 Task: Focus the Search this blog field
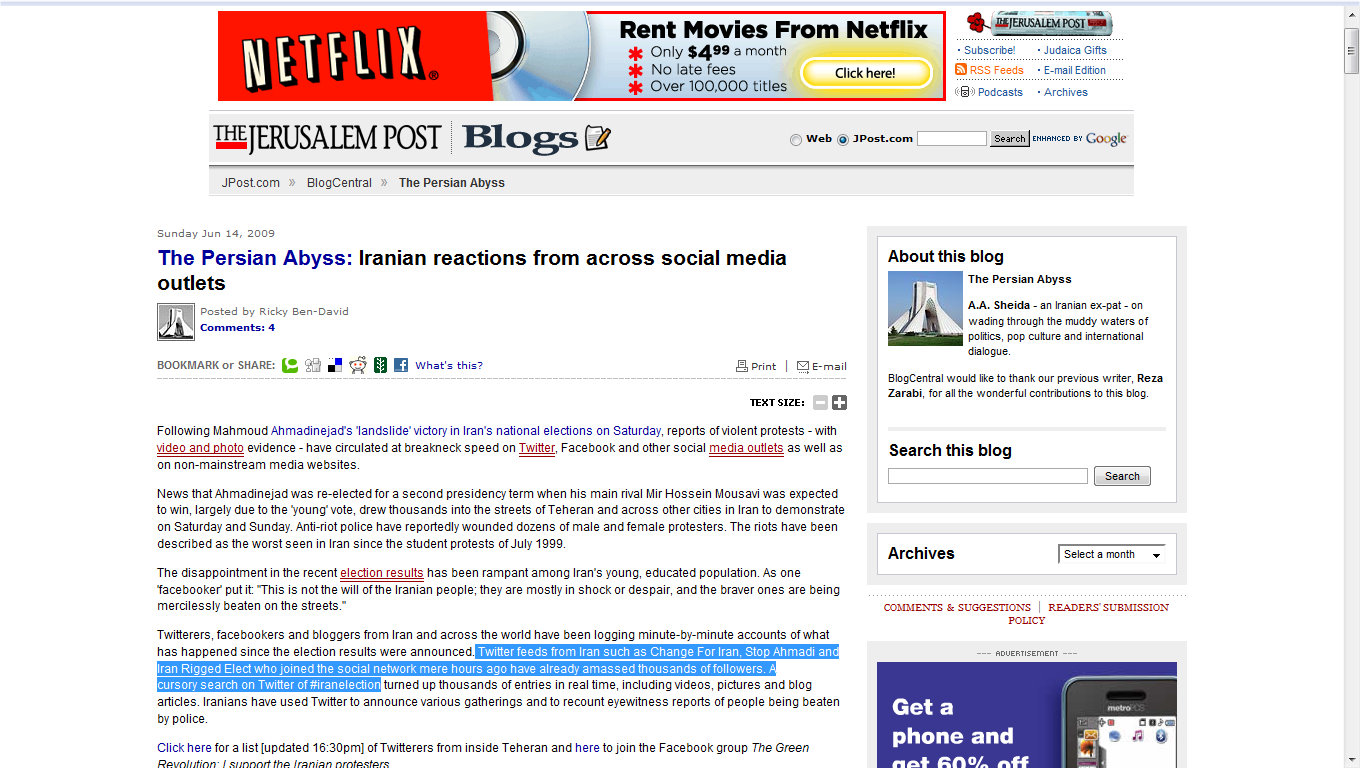pos(988,476)
